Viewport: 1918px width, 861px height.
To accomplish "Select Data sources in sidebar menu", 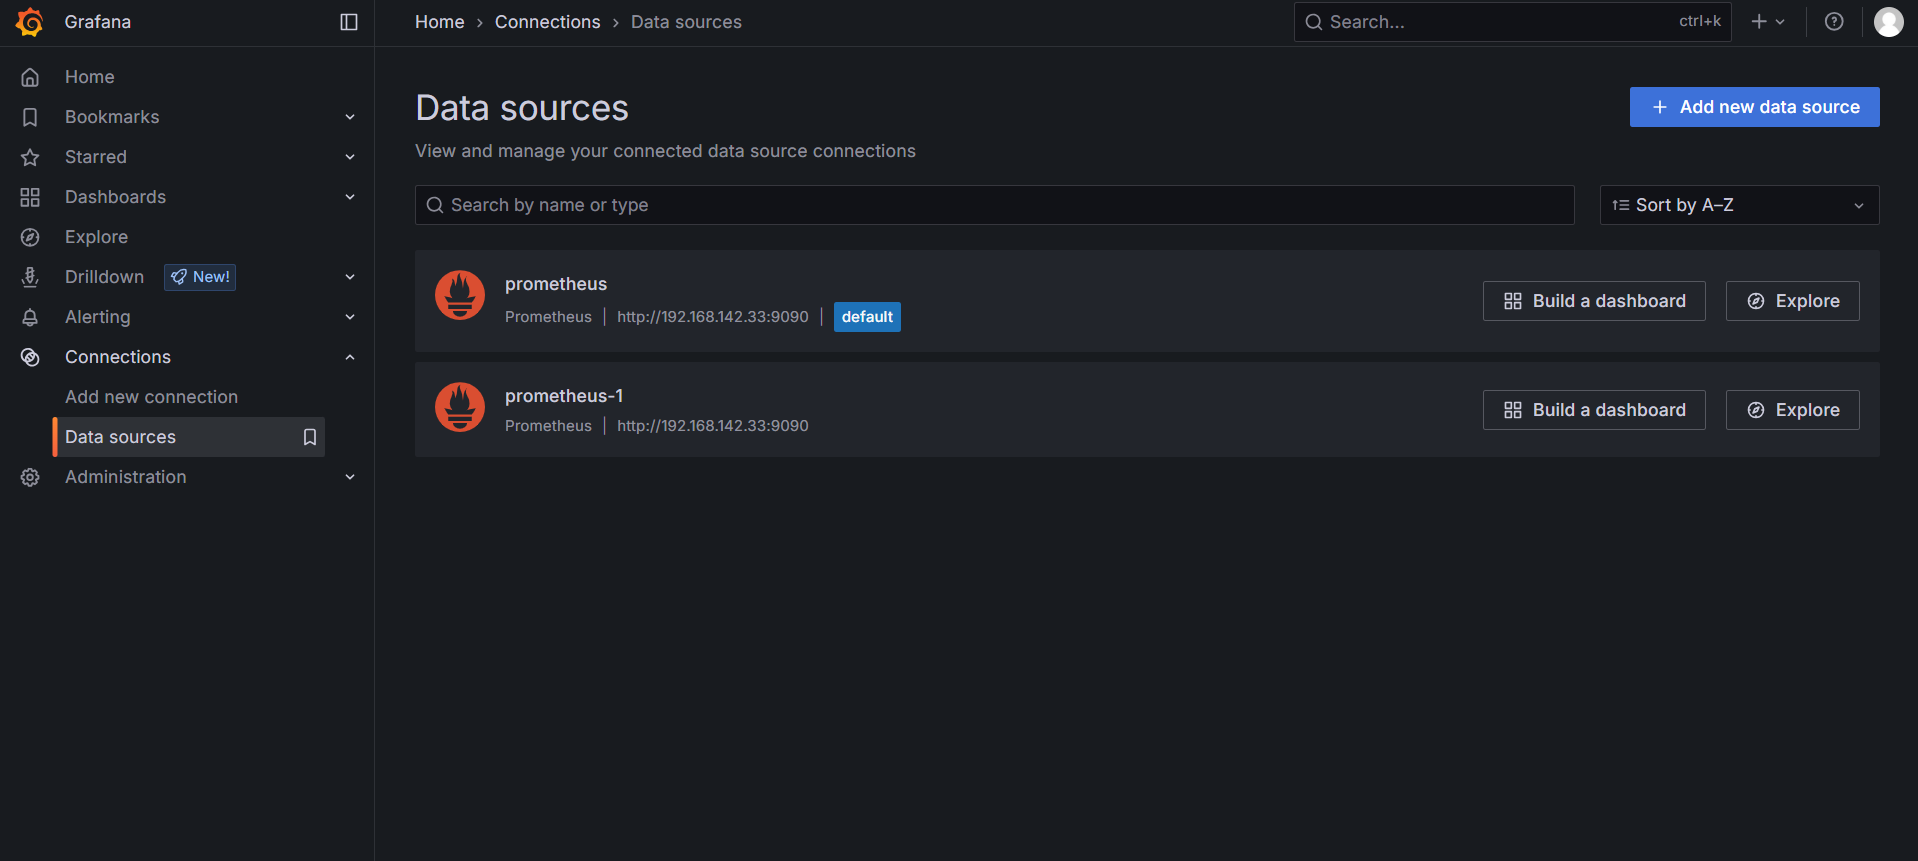I will pos(189,437).
